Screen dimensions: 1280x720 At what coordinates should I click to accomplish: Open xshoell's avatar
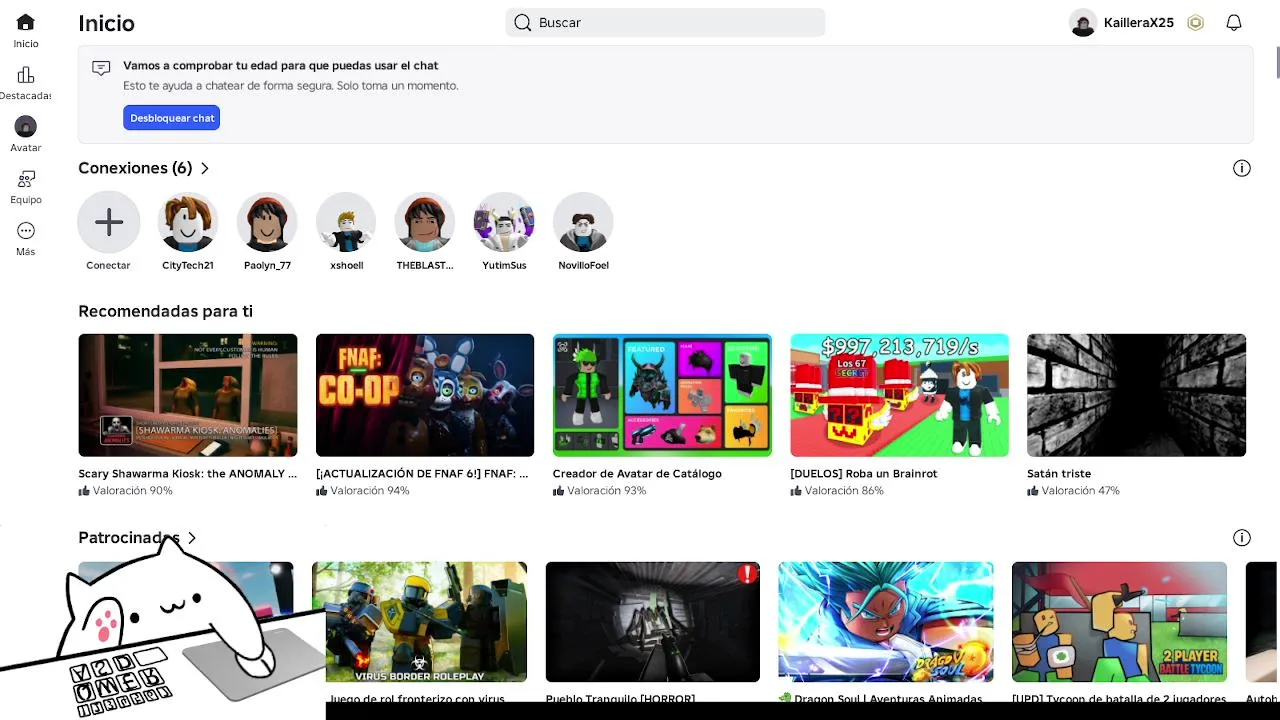(x=346, y=222)
